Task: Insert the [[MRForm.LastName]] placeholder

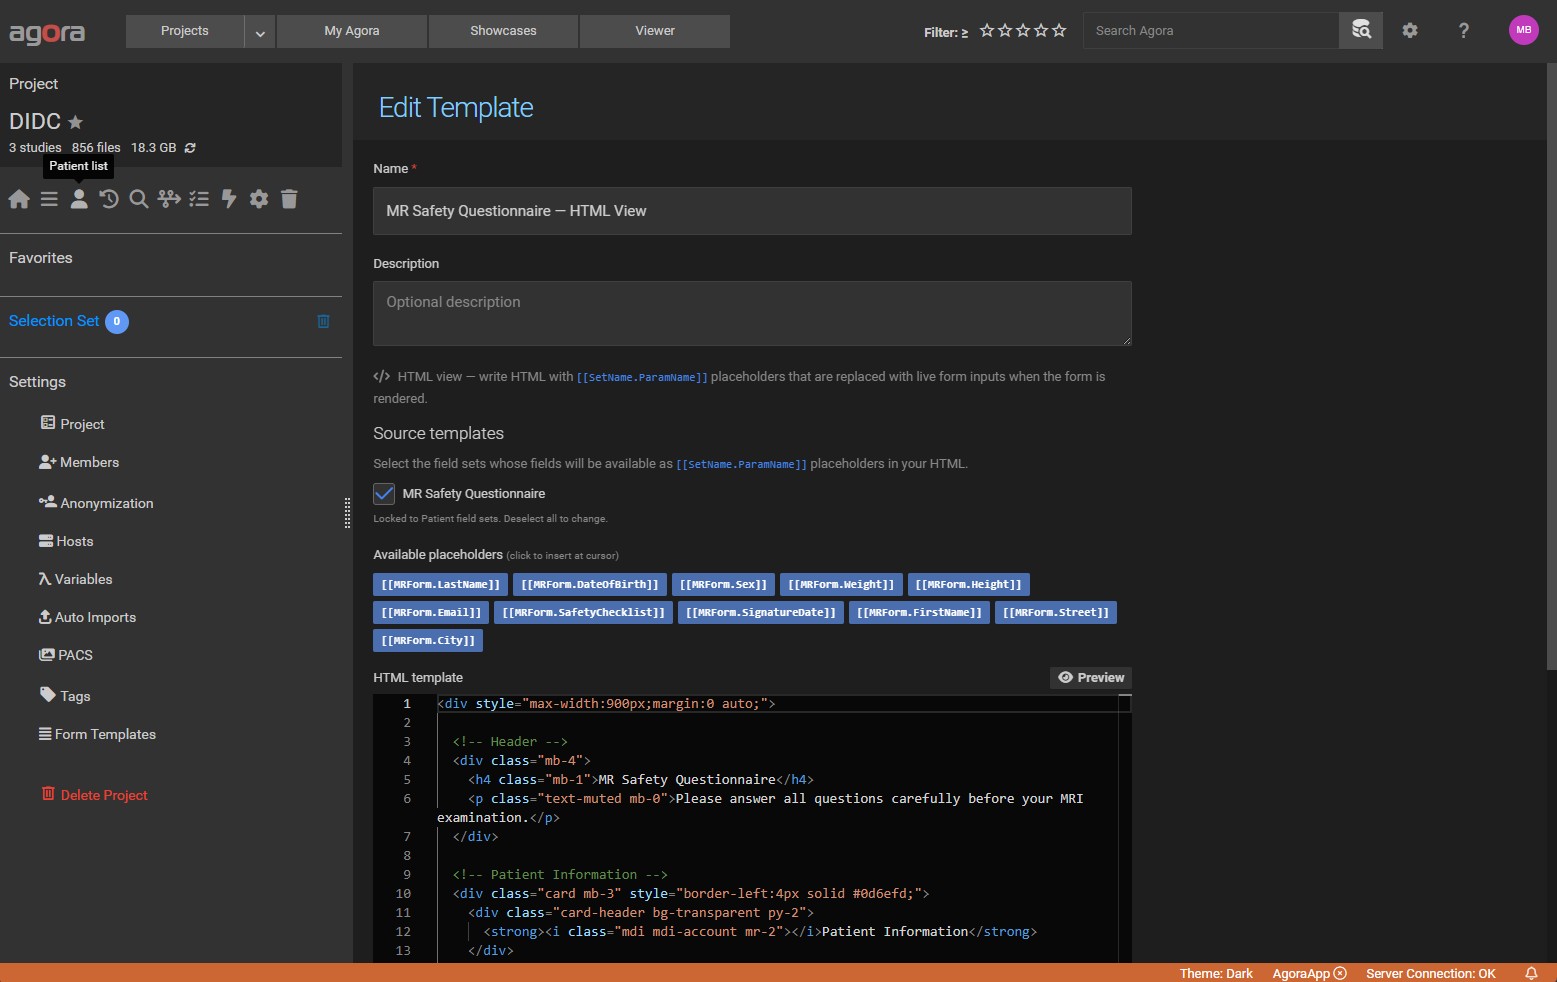Action: pos(440,585)
